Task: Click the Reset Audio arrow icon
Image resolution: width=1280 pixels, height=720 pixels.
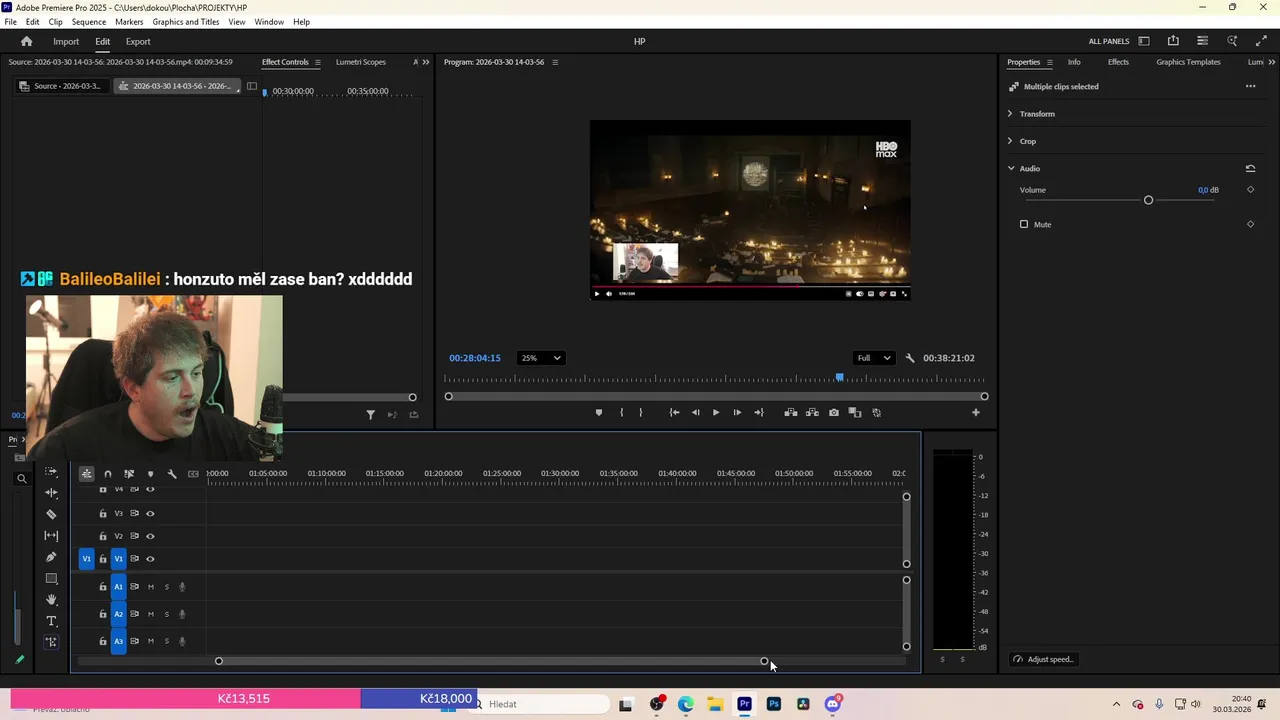Action: pyautogui.click(x=1250, y=168)
